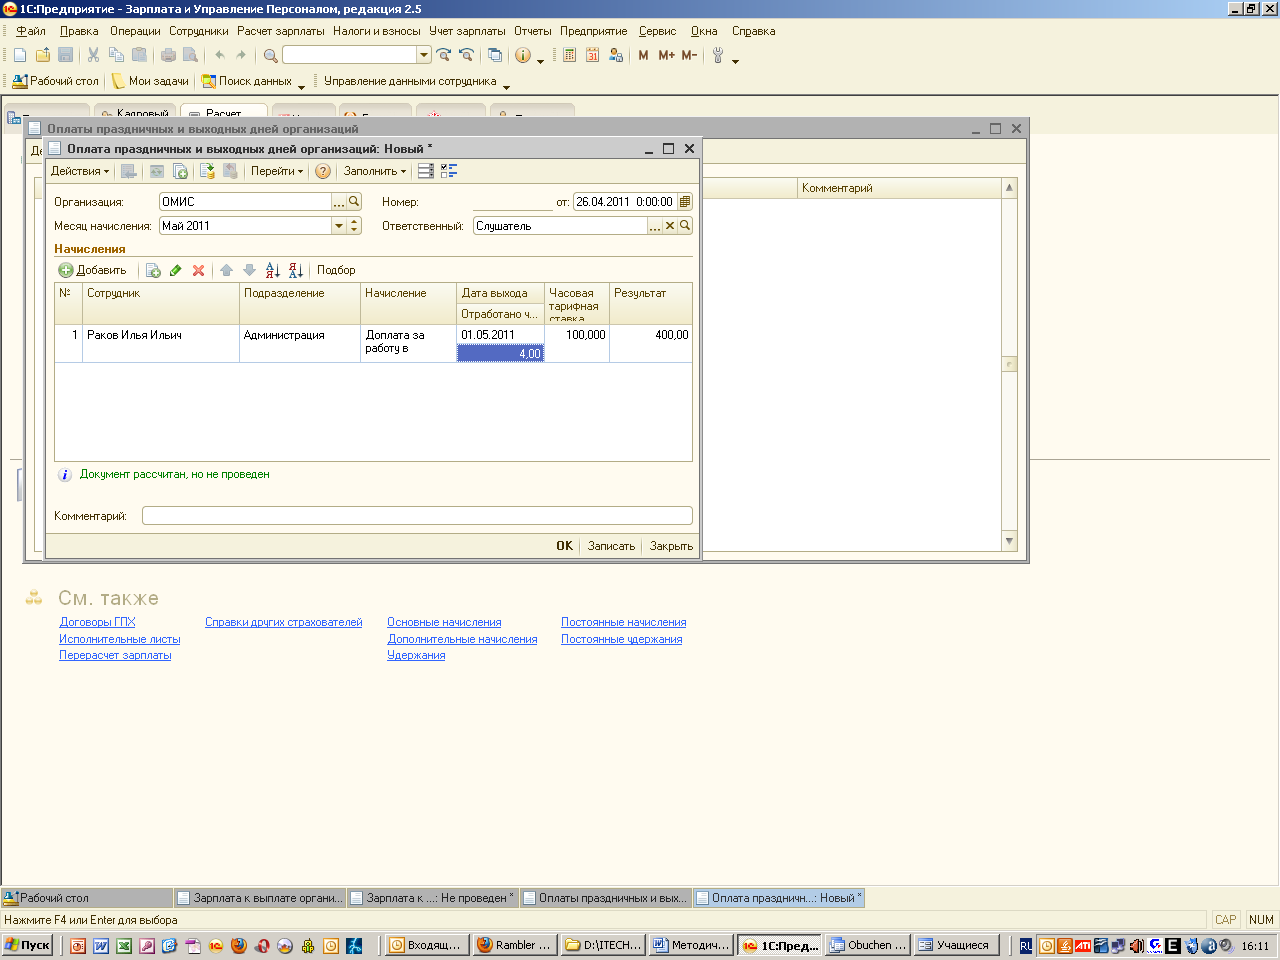
Task: Select the hours worked cell 4,00
Action: click(500, 353)
